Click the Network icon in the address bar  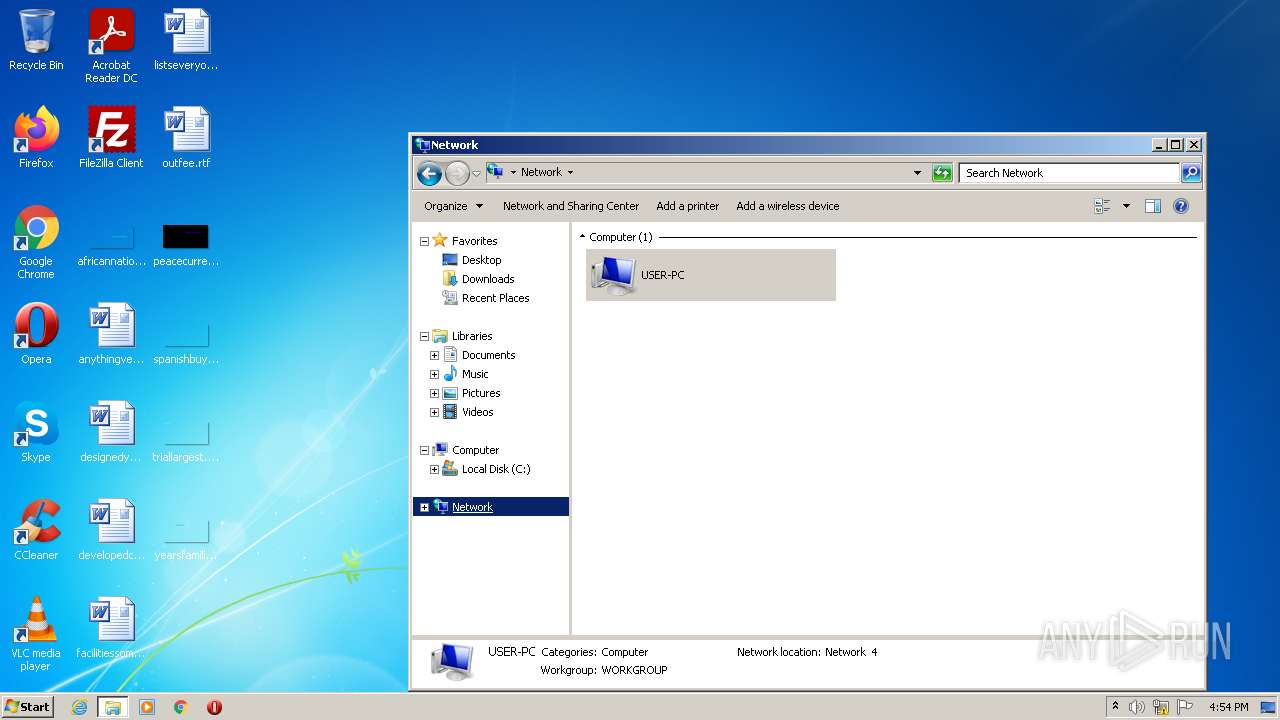[x=495, y=172]
